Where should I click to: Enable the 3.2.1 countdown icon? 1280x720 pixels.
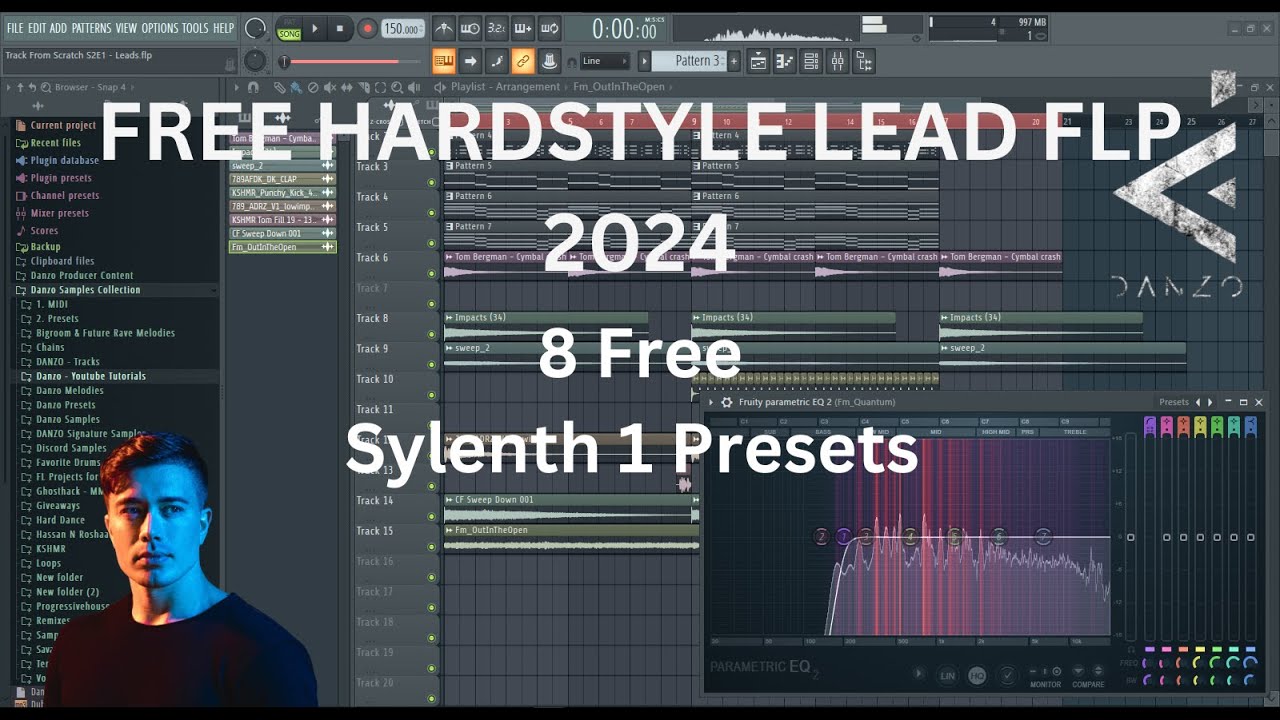[496, 29]
